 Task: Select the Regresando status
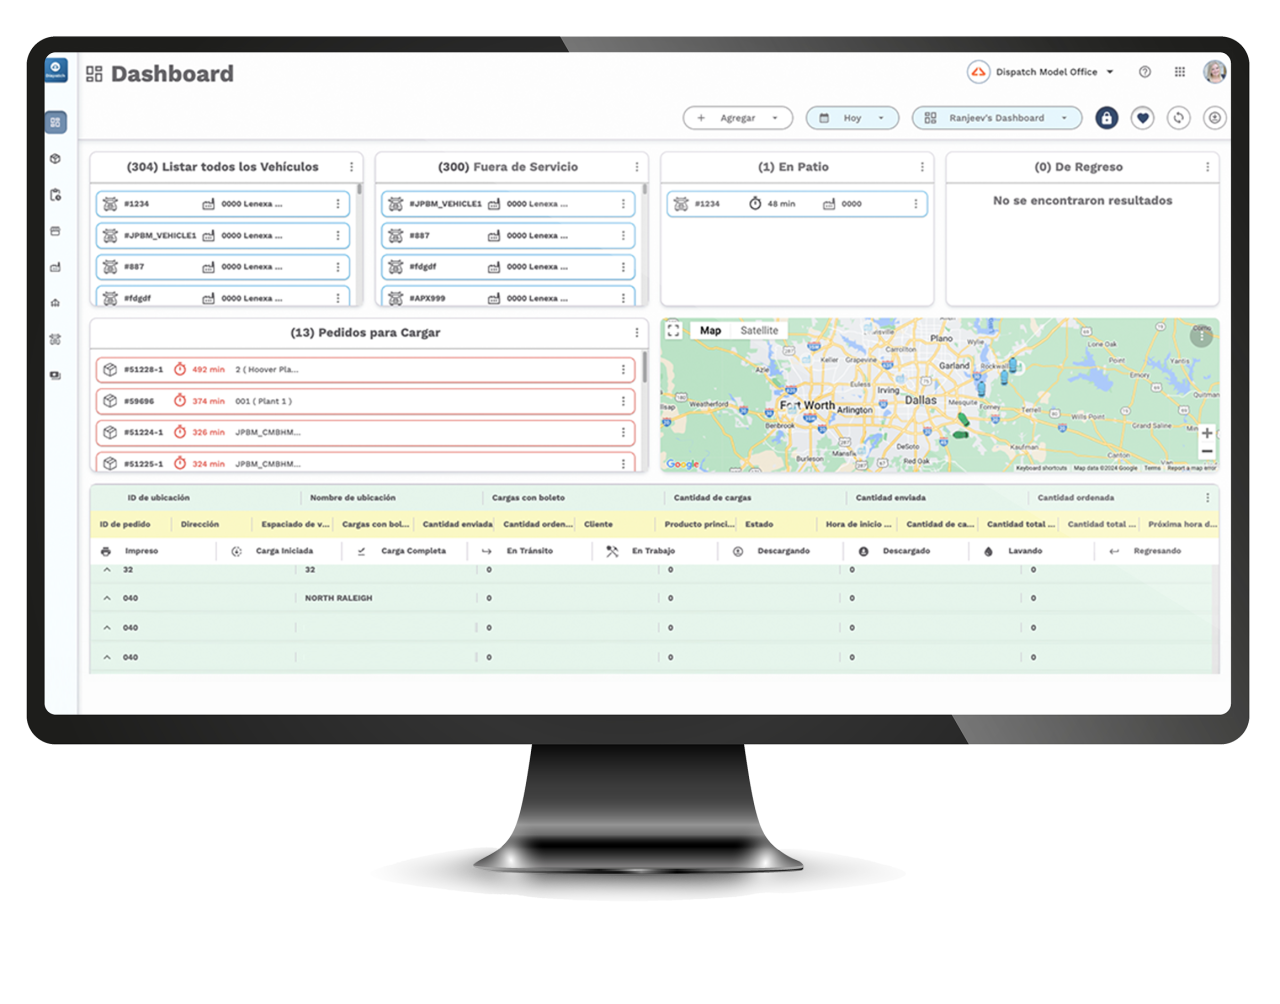pyautogui.click(x=1146, y=551)
